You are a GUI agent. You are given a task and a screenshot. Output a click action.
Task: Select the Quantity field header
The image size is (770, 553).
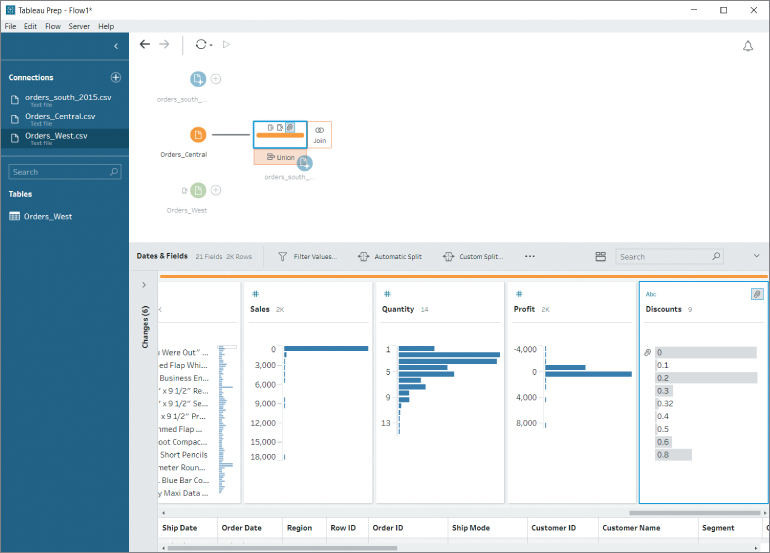coord(398,309)
